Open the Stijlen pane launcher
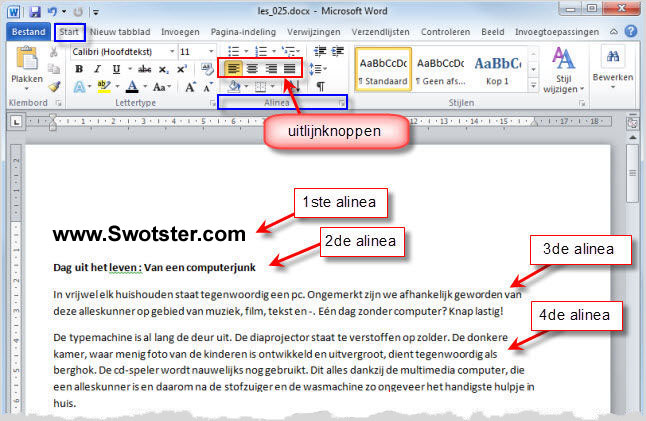The height and width of the screenshot is (421, 646). click(x=582, y=103)
